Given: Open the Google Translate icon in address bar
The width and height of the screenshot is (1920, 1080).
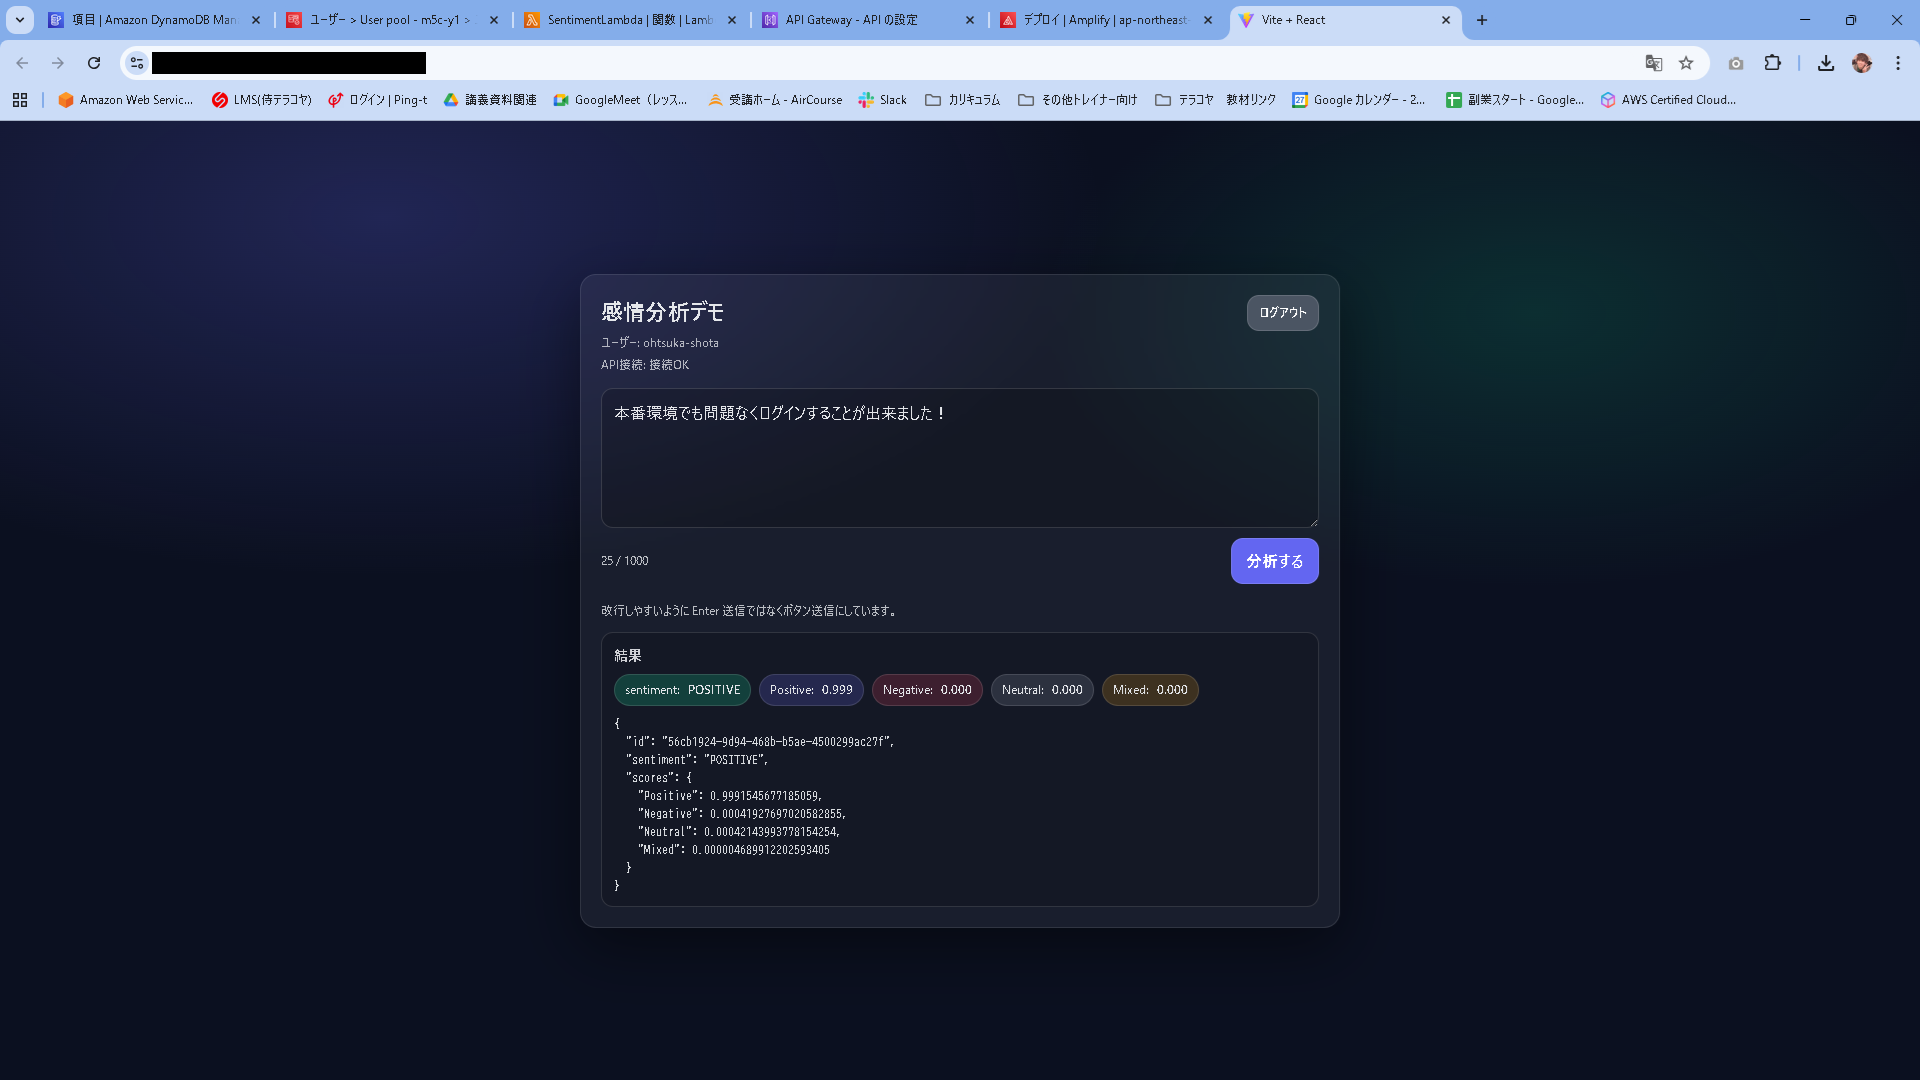Looking at the screenshot, I should click(x=1654, y=63).
